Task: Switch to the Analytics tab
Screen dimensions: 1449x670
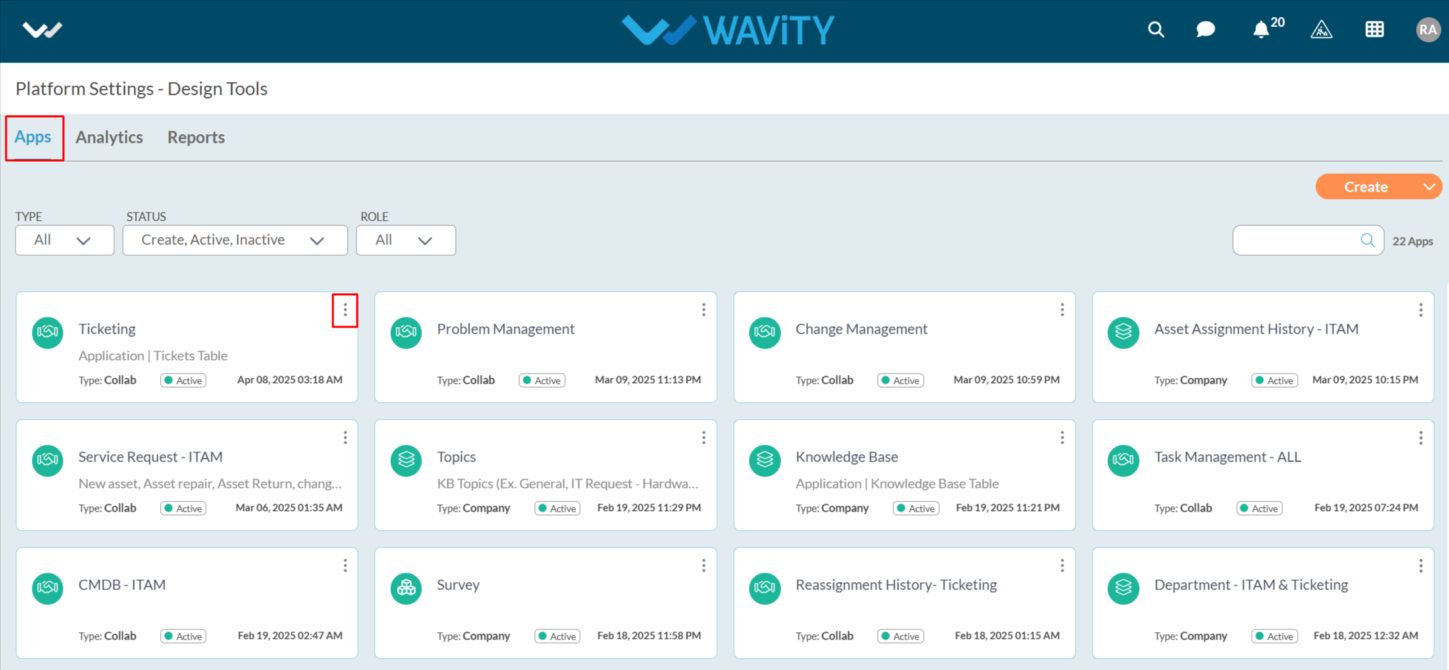Action: [x=109, y=138]
